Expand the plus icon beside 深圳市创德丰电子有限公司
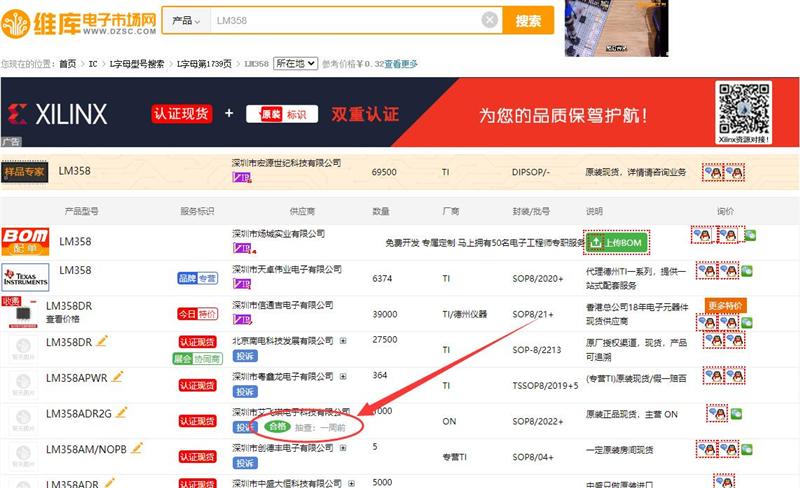This screenshot has height=488, width=800. coord(343,448)
